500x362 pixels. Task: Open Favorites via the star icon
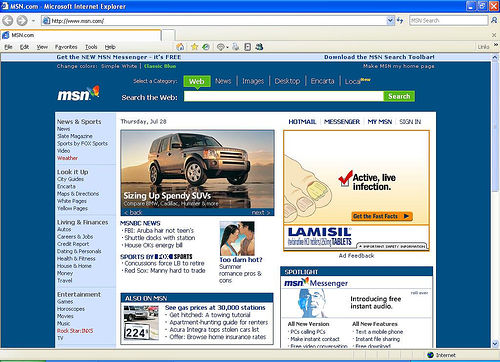[x=195, y=47]
